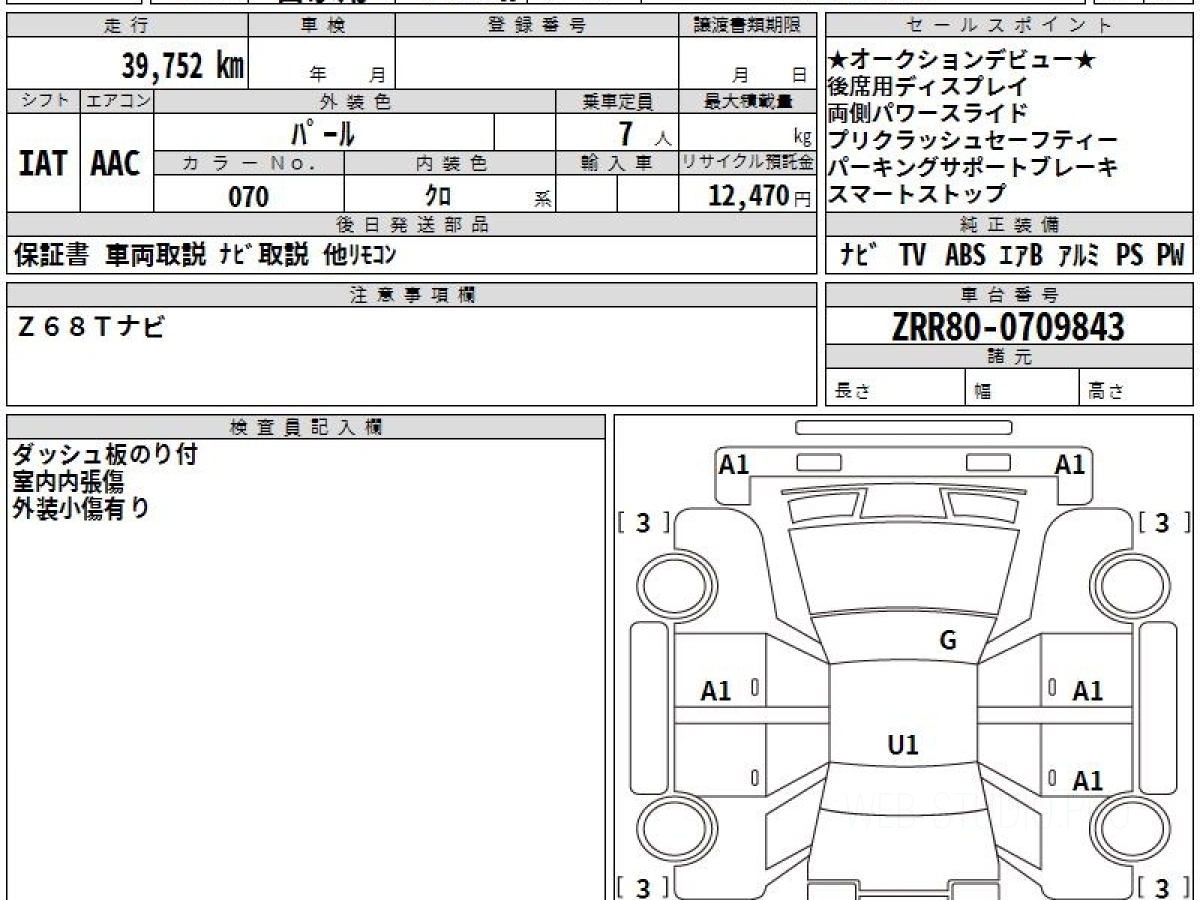Click the カラーNo. header
The width and height of the screenshot is (1200, 900).
pos(250,163)
